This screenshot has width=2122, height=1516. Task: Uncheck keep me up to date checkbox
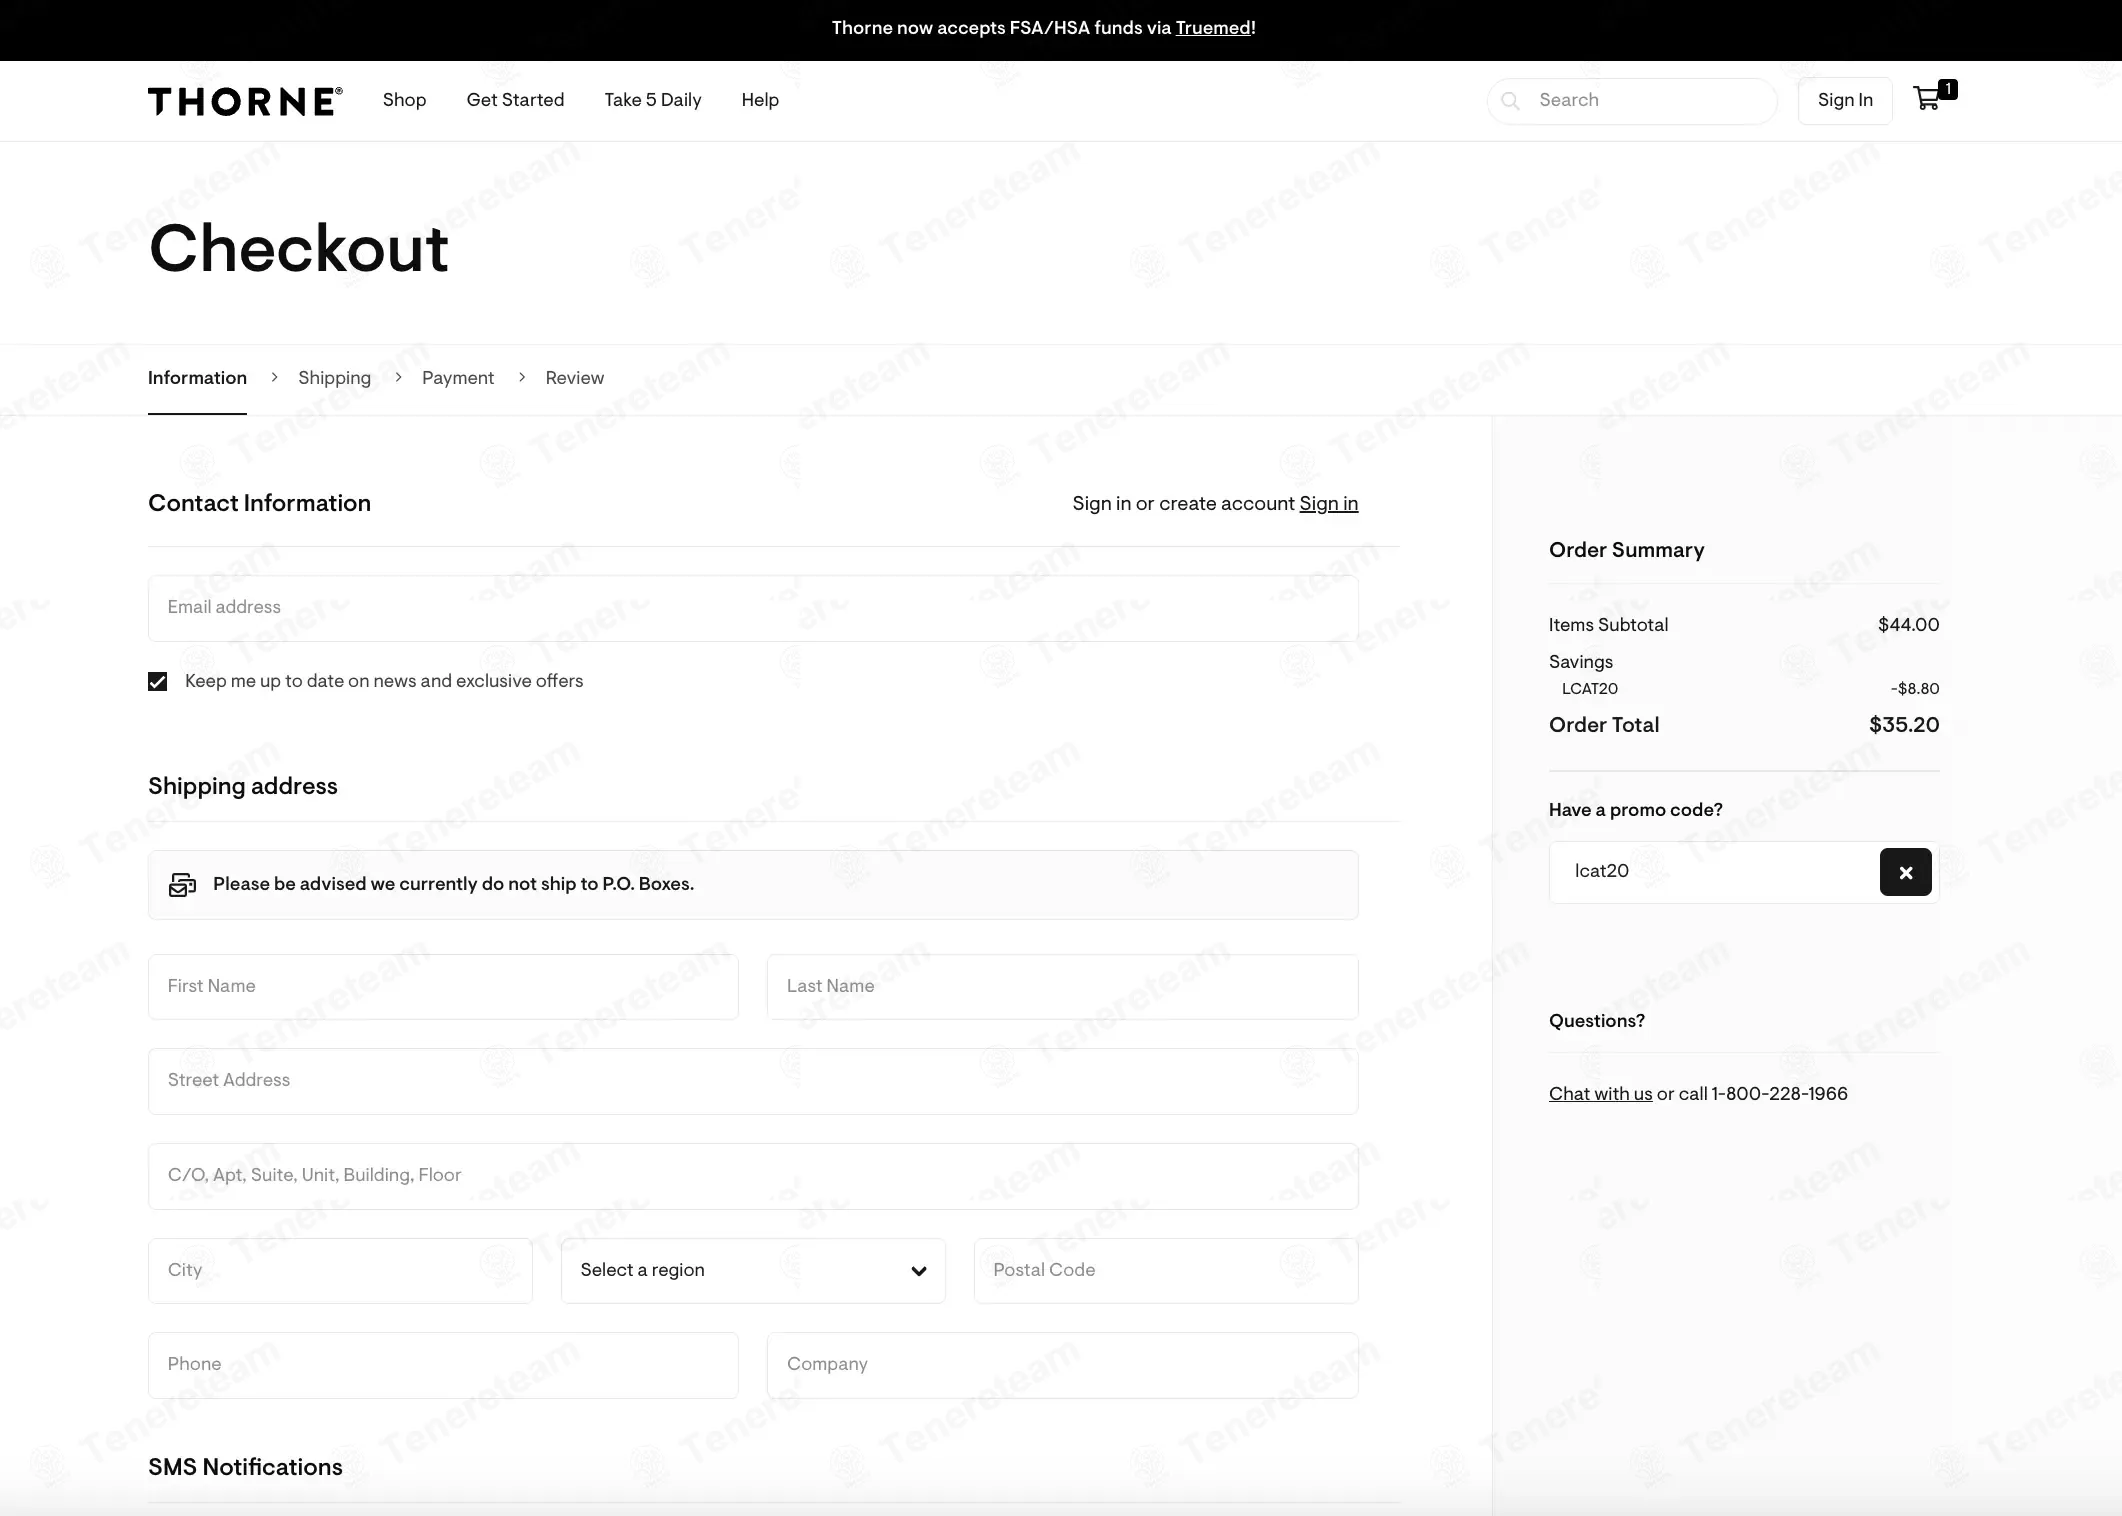click(158, 681)
